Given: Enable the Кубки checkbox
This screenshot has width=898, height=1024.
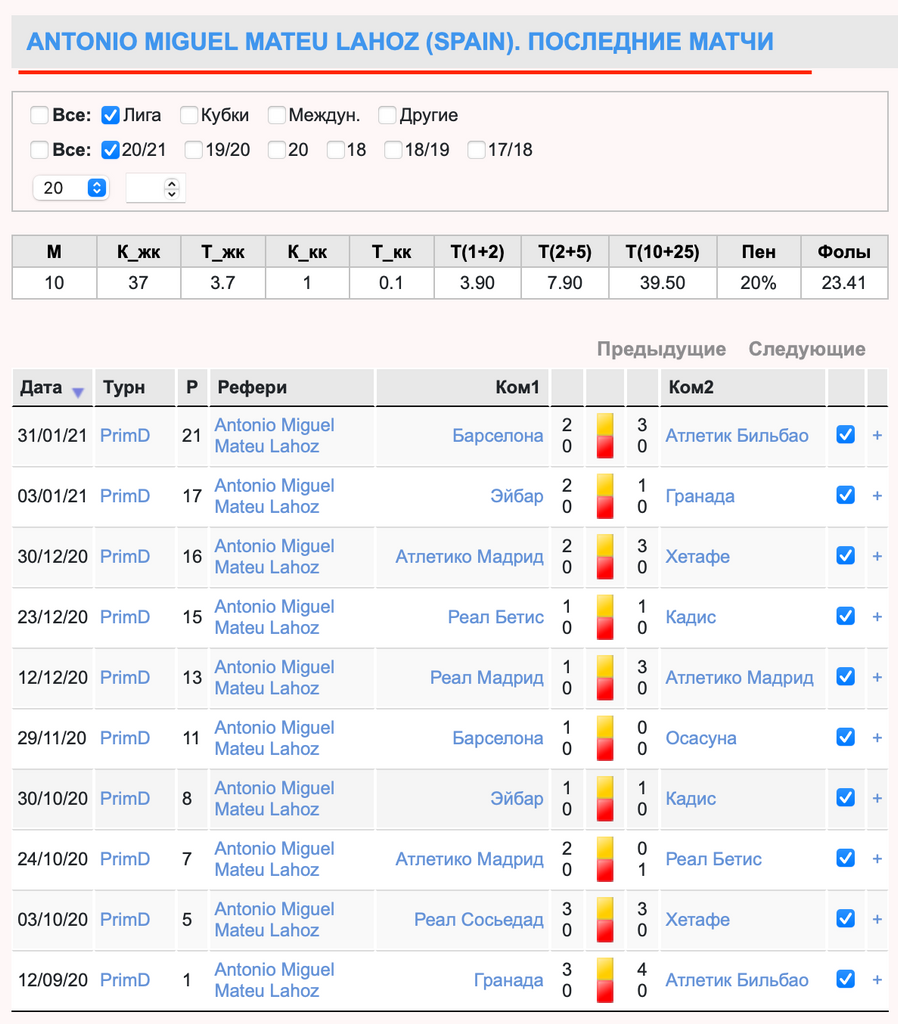Looking at the screenshot, I should click(x=189, y=116).
